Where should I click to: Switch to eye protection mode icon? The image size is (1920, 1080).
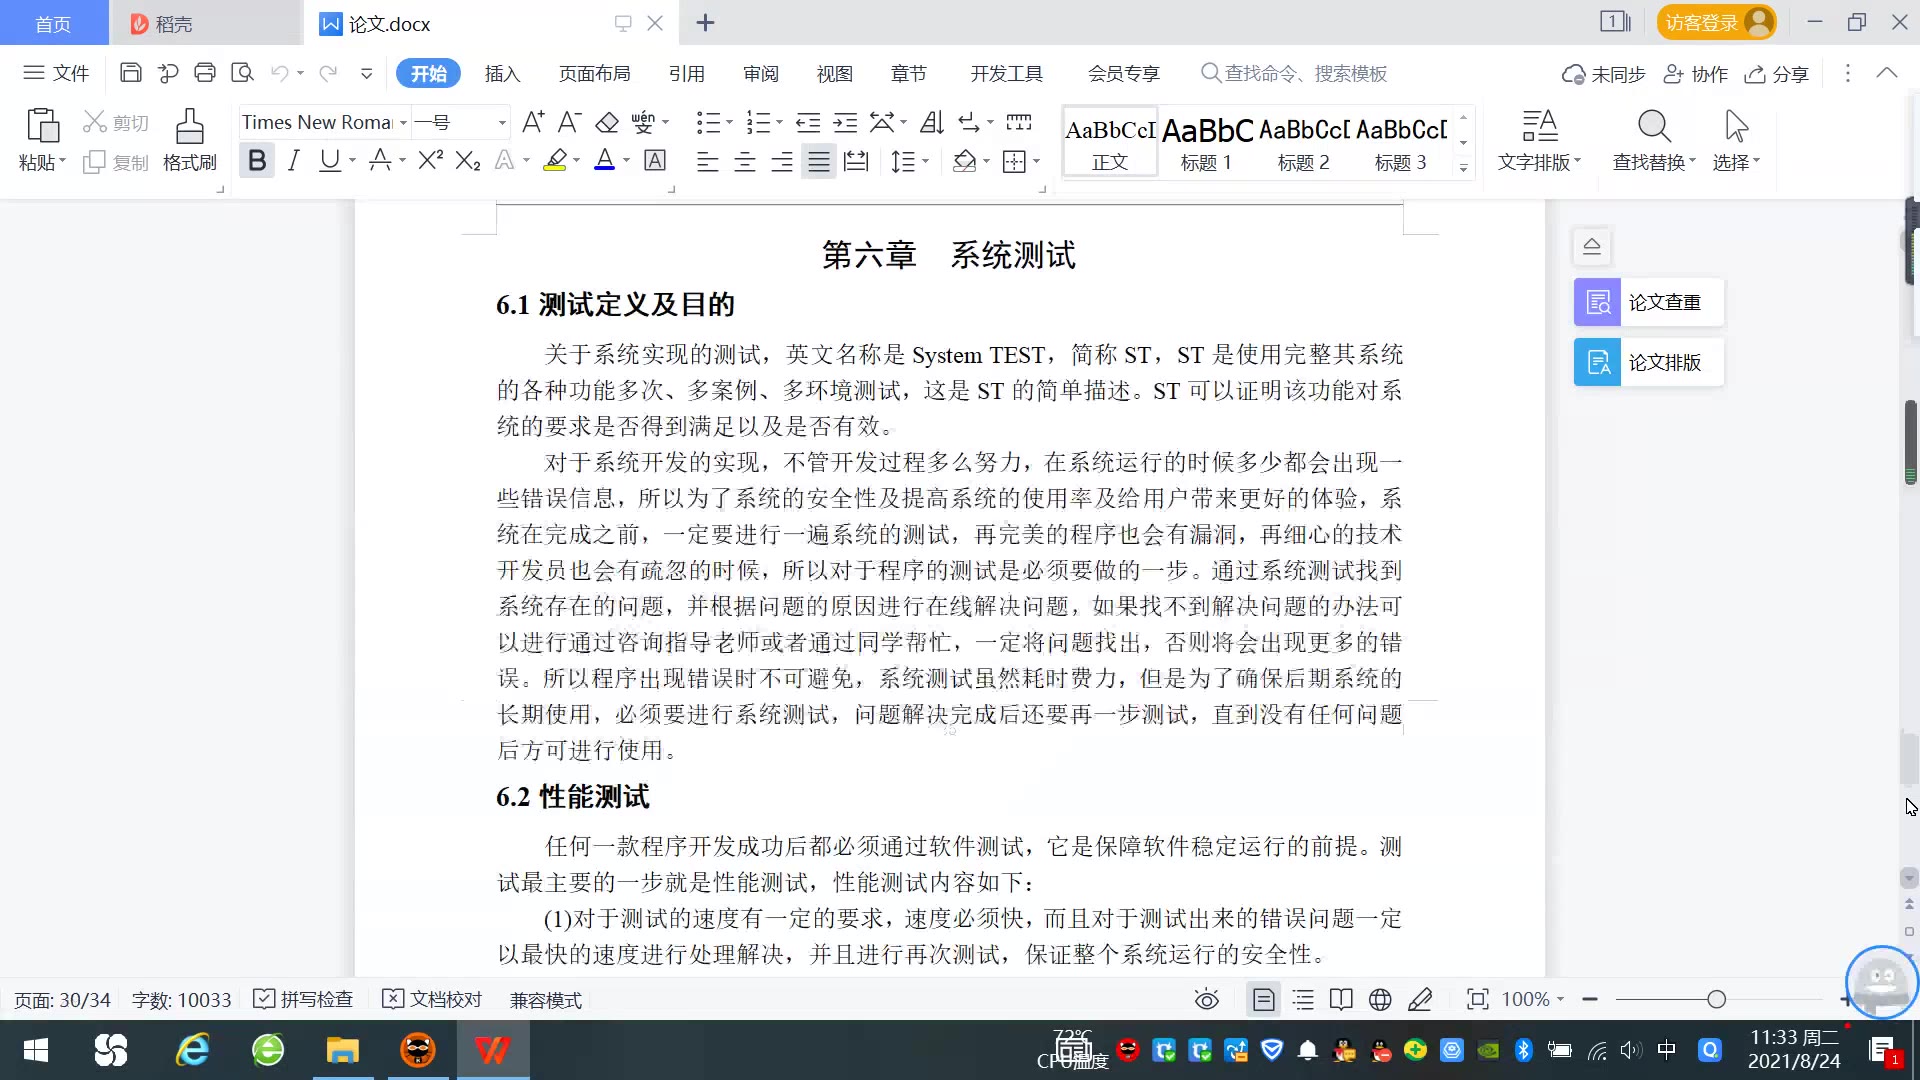point(1207,999)
